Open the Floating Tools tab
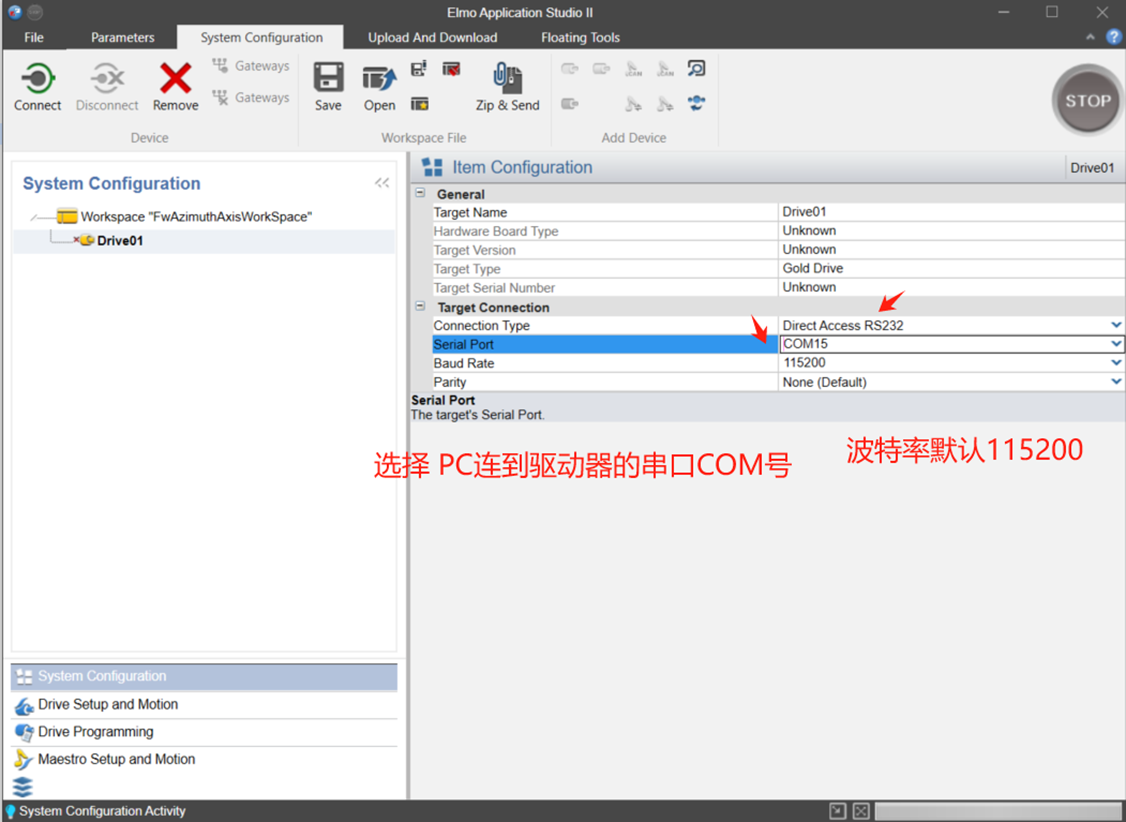The height and width of the screenshot is (822, 1126). point(580,37)
